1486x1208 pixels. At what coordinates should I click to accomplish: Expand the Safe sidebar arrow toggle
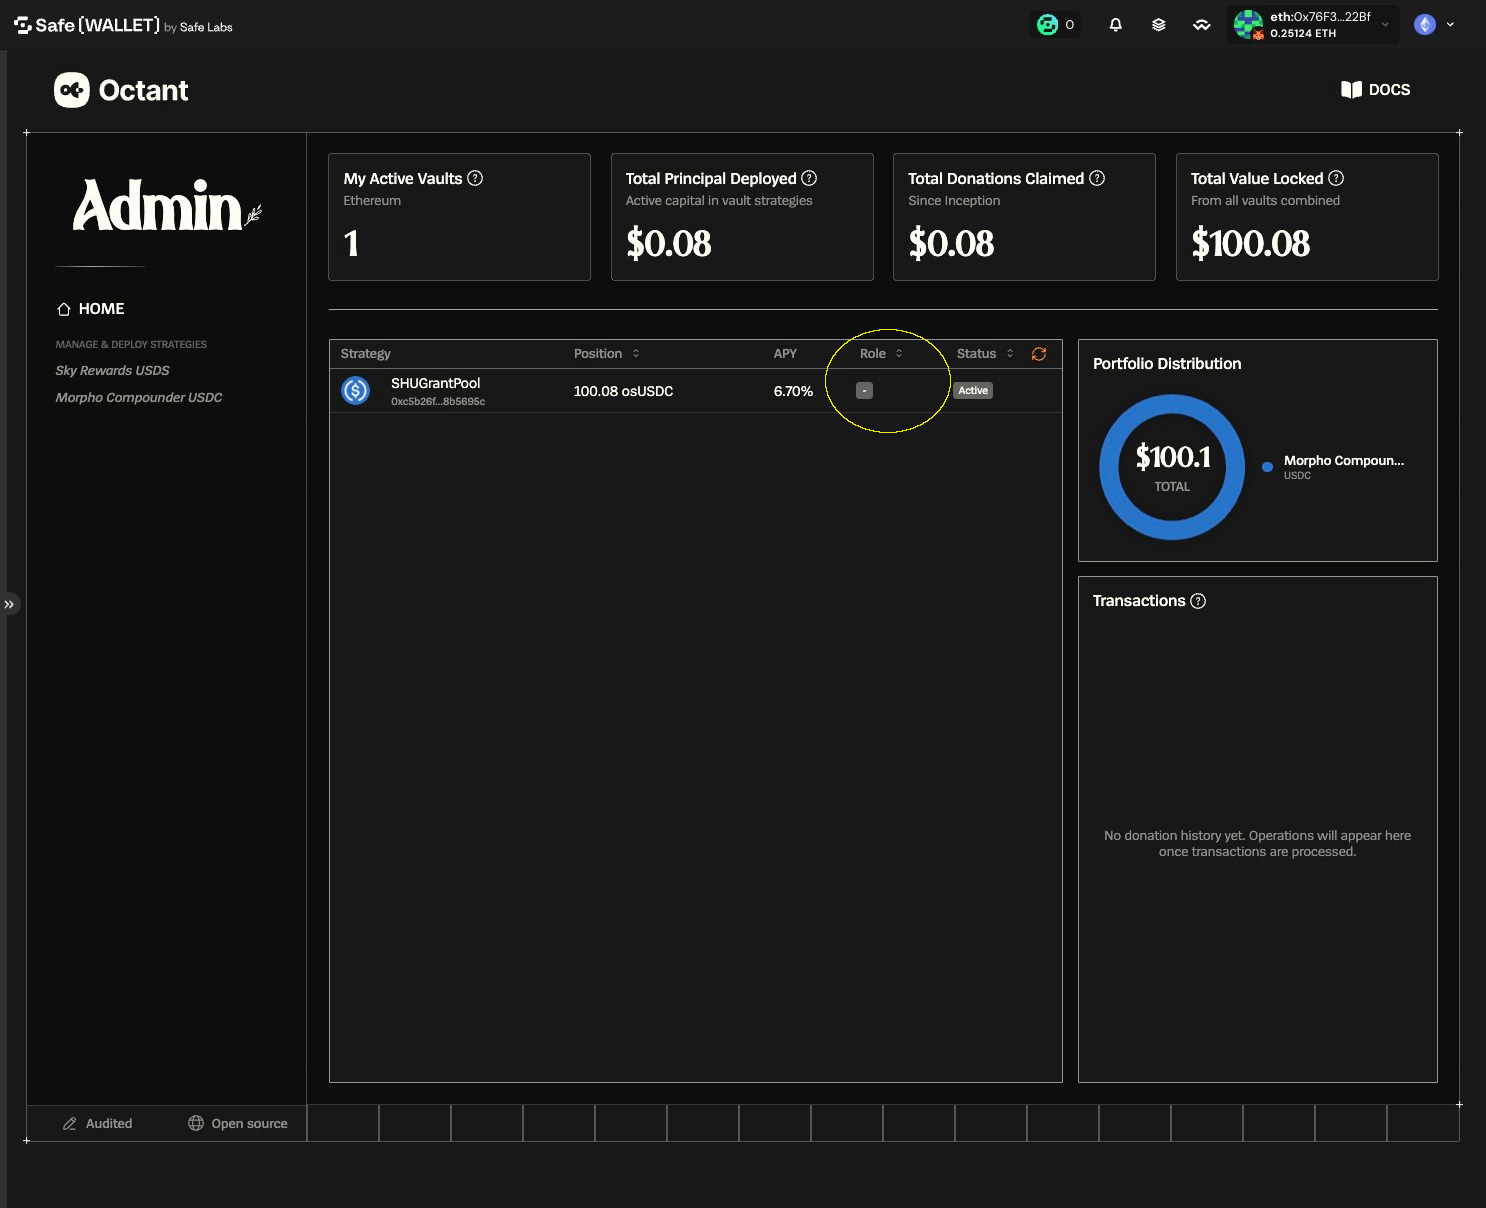point(9,604)
